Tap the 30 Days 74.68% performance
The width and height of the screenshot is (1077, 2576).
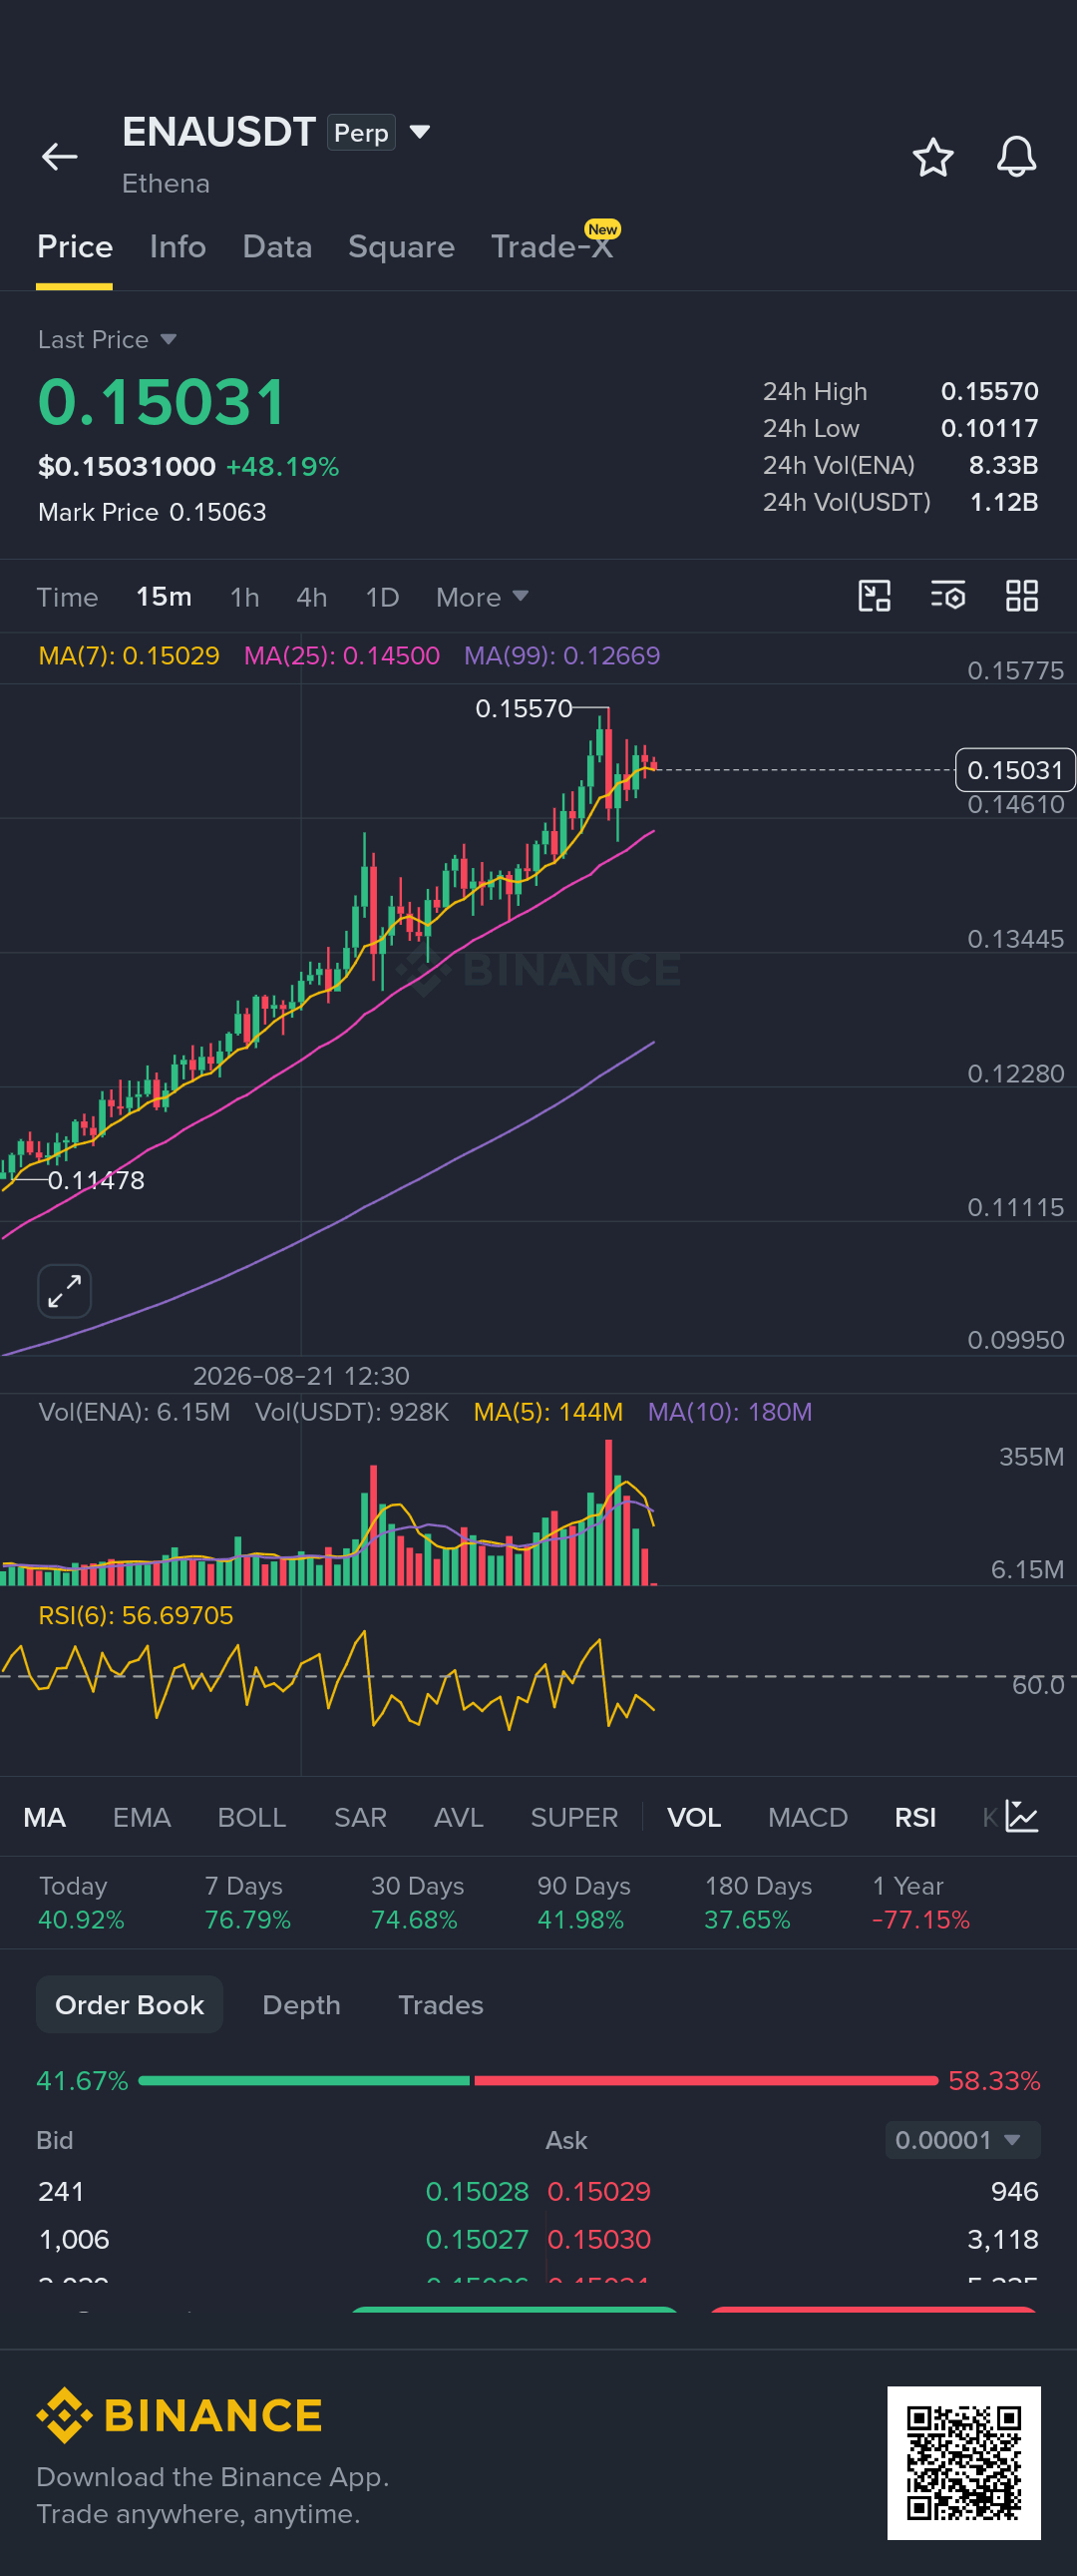pyautogui.click(x=417, y=1902)
